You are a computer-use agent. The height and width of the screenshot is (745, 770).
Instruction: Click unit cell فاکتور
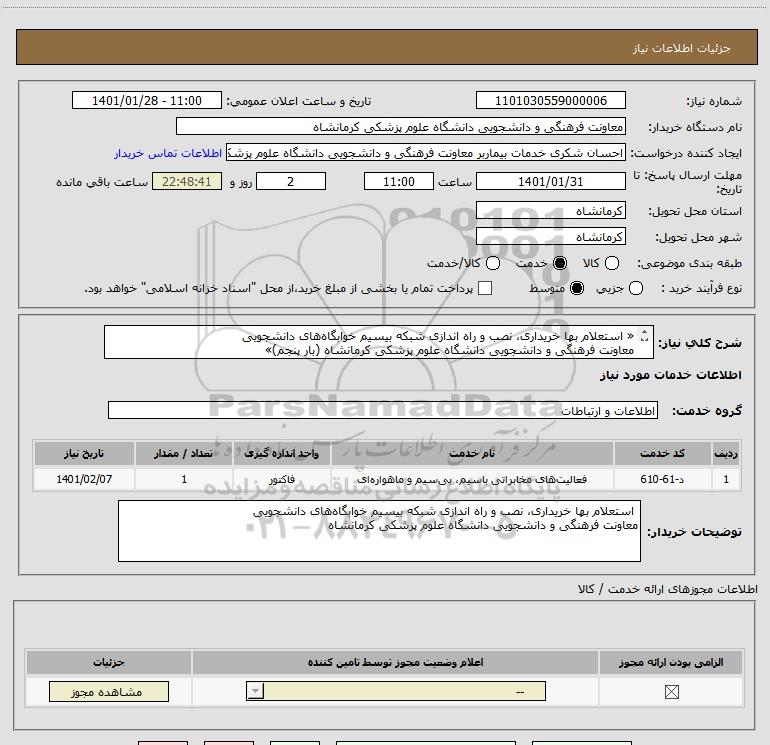(x=282, y=479)
